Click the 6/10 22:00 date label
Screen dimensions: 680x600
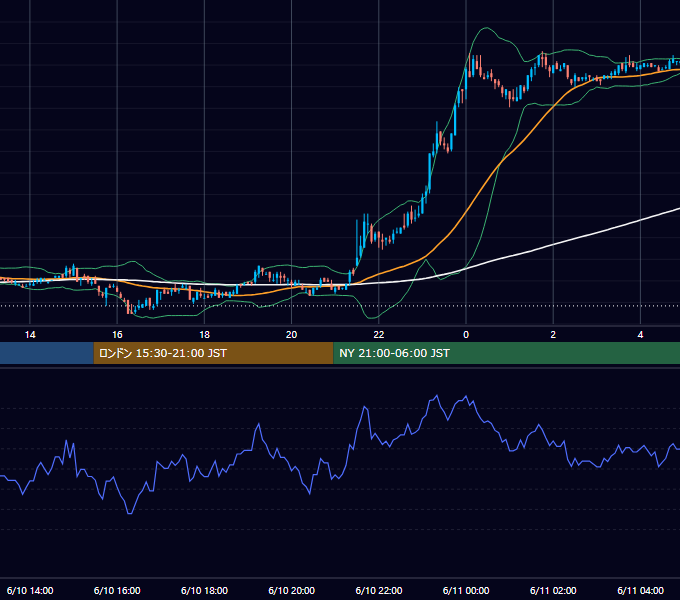tap(379, 590)
